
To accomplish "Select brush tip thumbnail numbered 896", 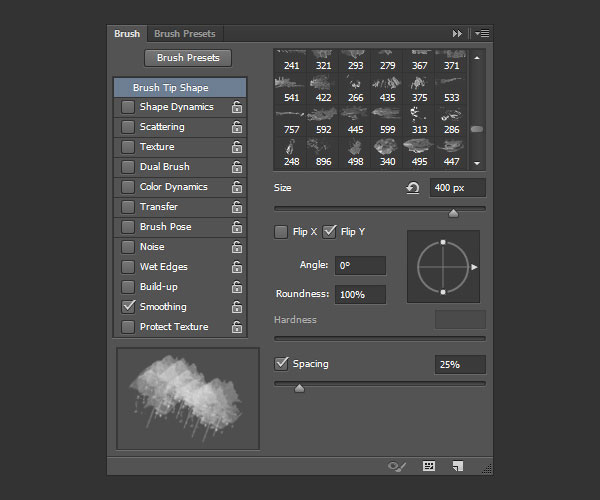I will point(323,154).
